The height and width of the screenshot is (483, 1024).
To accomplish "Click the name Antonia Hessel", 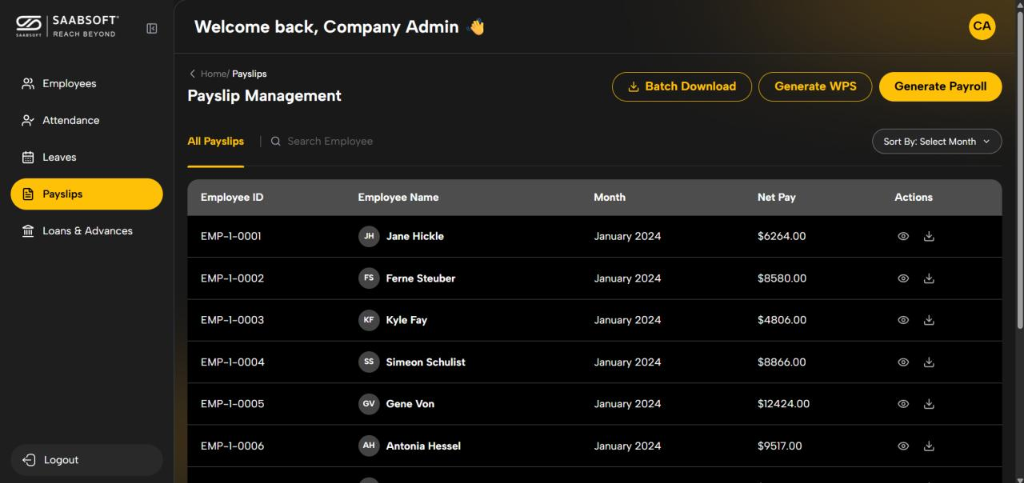I will [423, 446].
